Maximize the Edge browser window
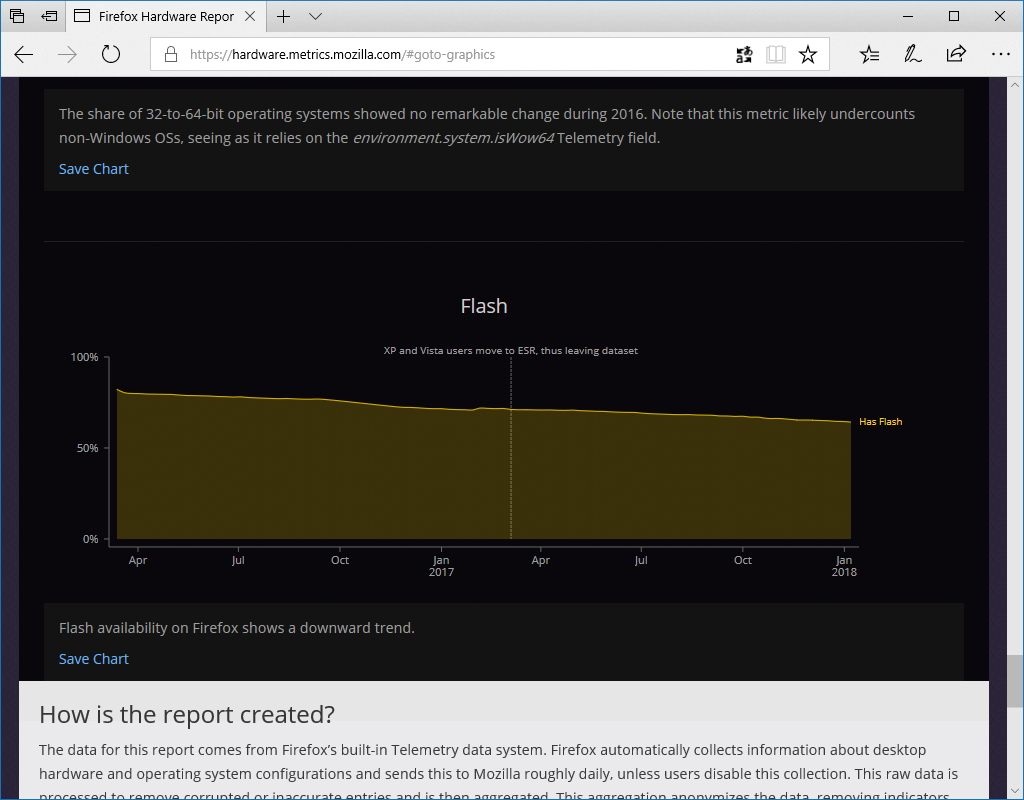Viewport: 1024px width, 800px height. 953,16
